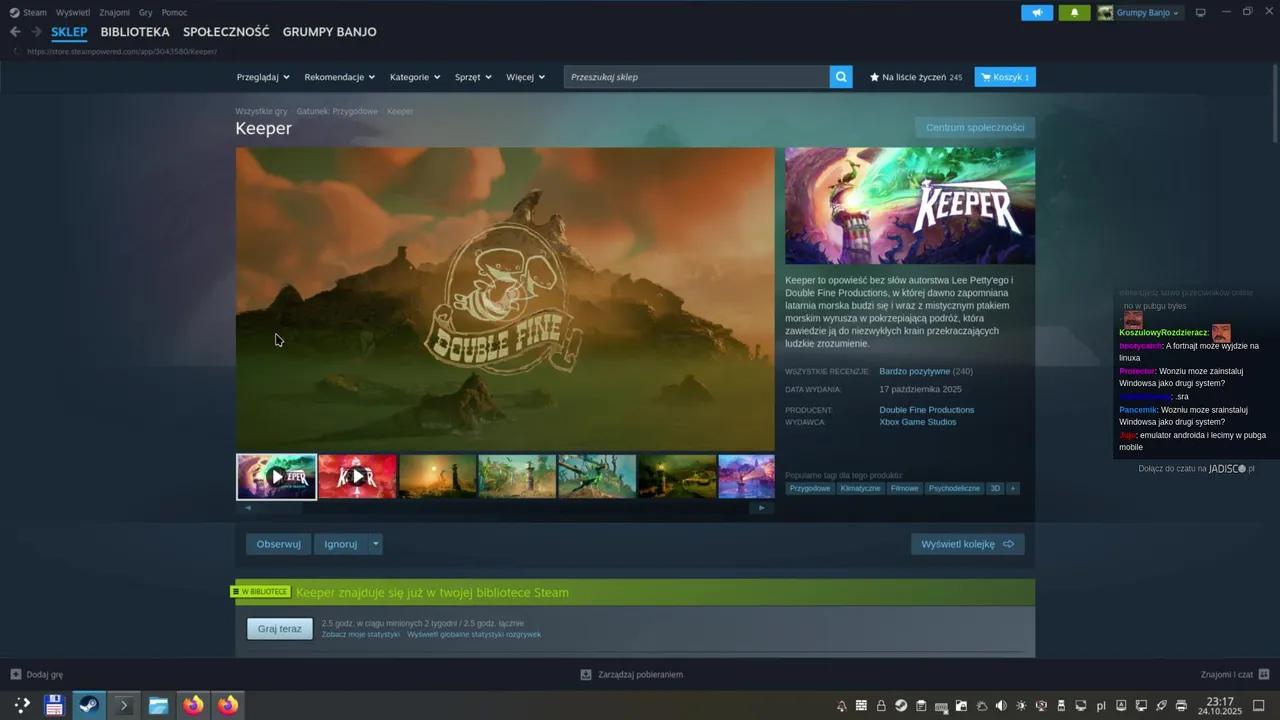Click 'Zobacz moje statystyki' link
This screenshot has width=1280, height=720.
pyautogui.click(x=361, y=635)
